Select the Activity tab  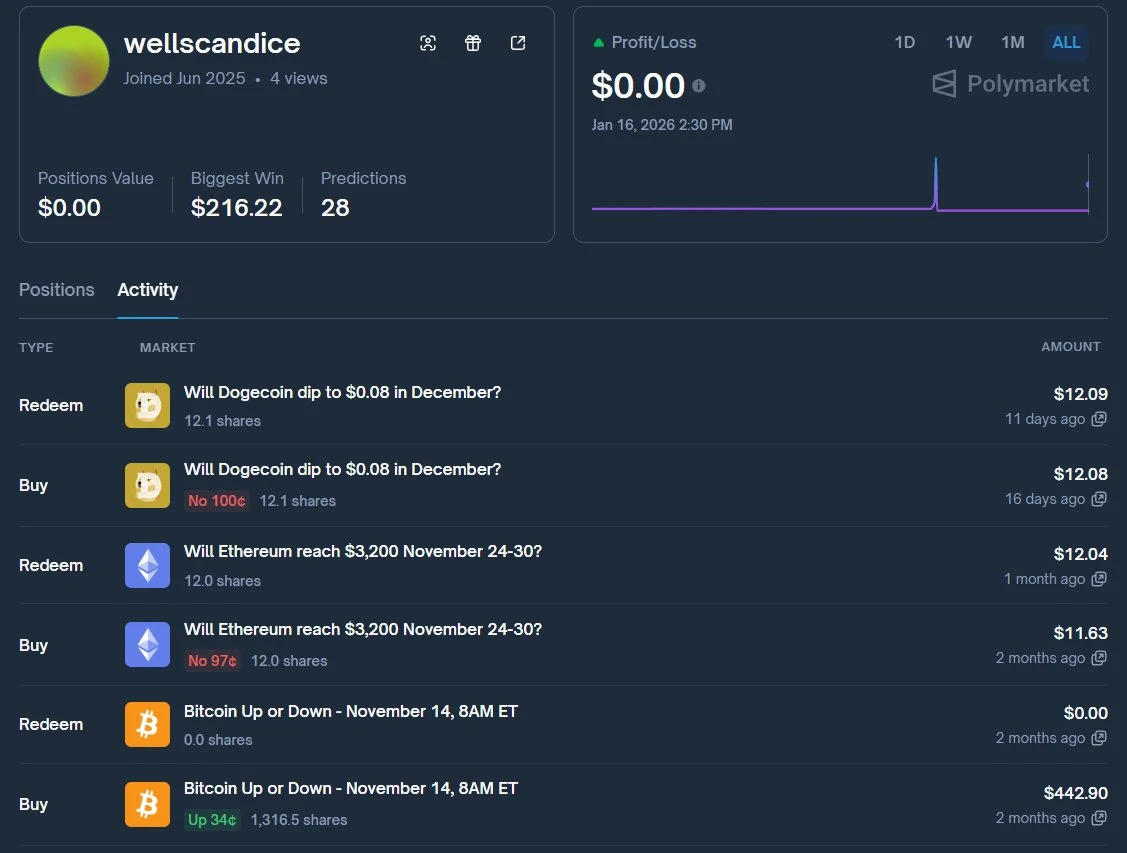click(147, 290)
